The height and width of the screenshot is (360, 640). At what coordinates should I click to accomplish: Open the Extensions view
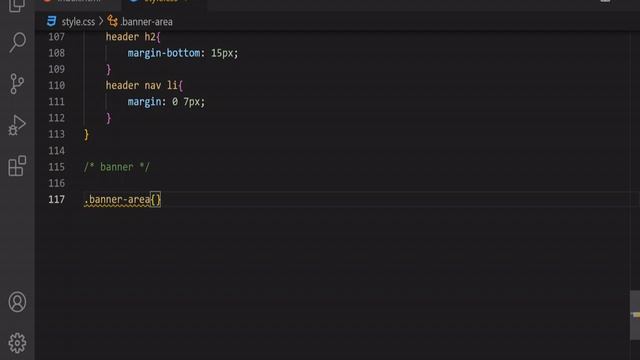click(17, 166)
